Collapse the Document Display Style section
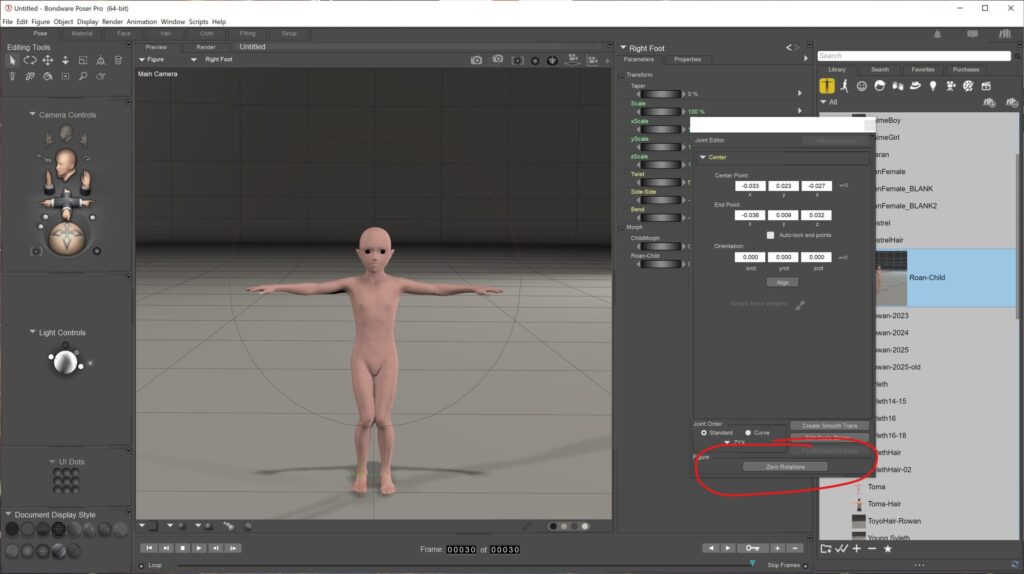This screenshot has width=1024, height=574. pyautogui.click(x=8, y=514)
